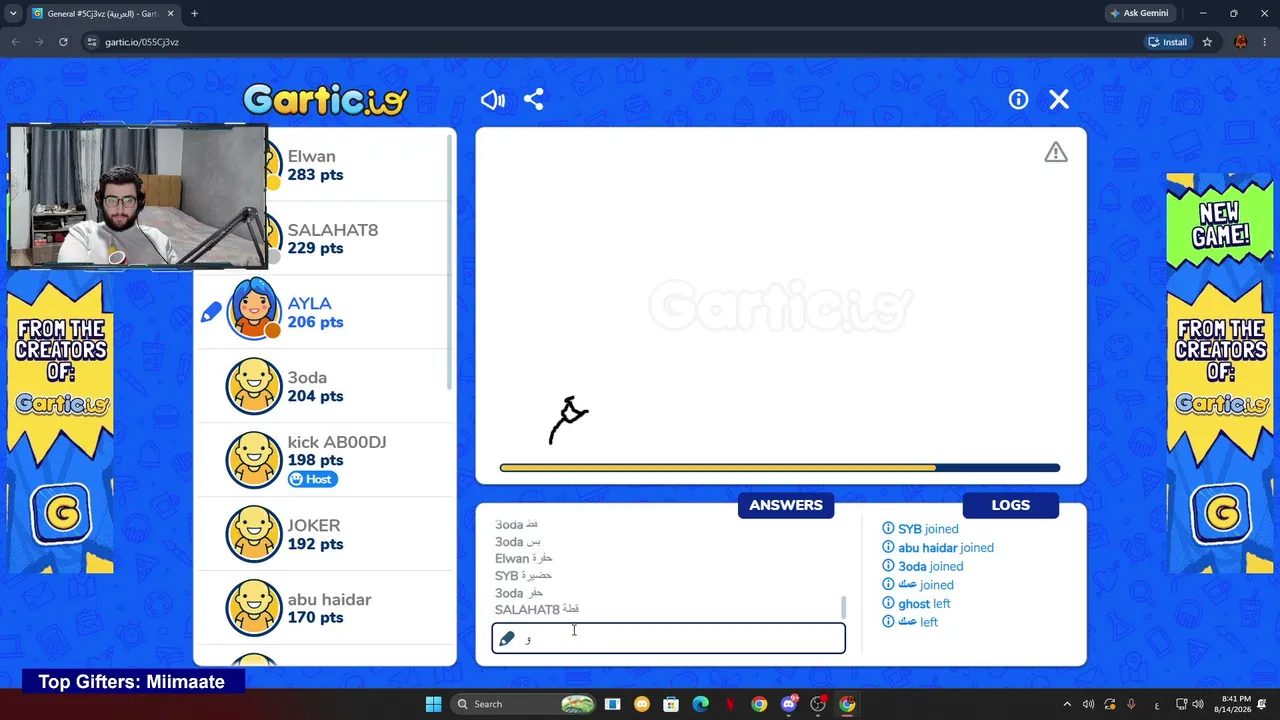Image resolution: width=1280 pixels, height=720 pixels.
Task: Select player name SALAHAT8
Action: coord(333,230)
